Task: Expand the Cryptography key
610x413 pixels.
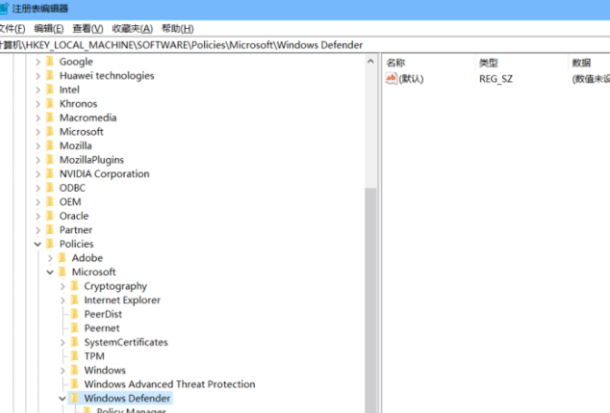Action: [x=62, y=286]
